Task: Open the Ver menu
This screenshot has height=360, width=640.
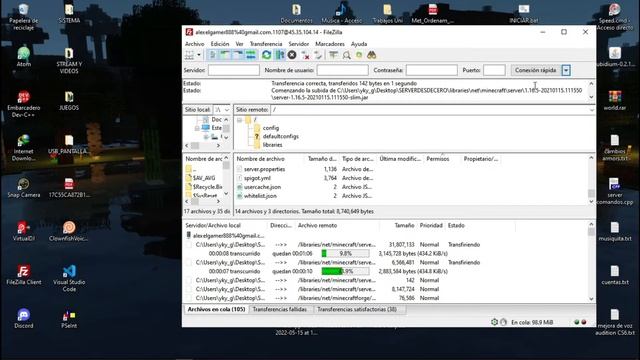Action: click(240, 44)
